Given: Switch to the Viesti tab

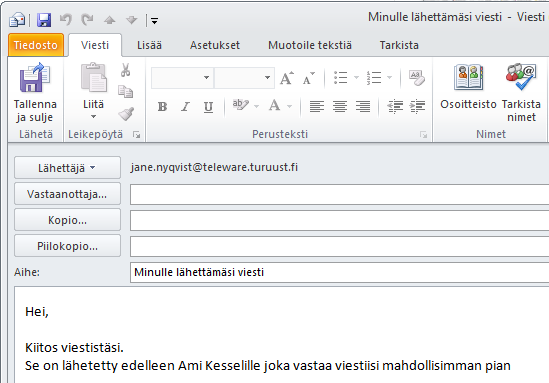Looking at the screenshot, I should click(x=95, y=45).
